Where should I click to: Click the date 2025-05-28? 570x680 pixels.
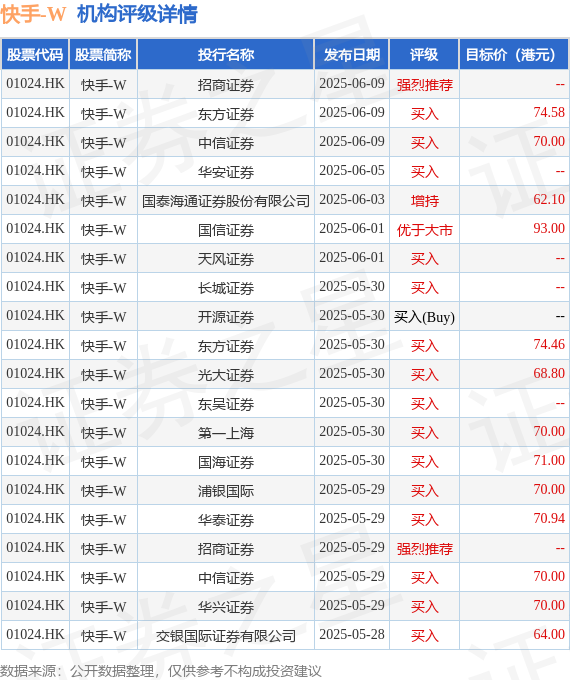point(352,634)
